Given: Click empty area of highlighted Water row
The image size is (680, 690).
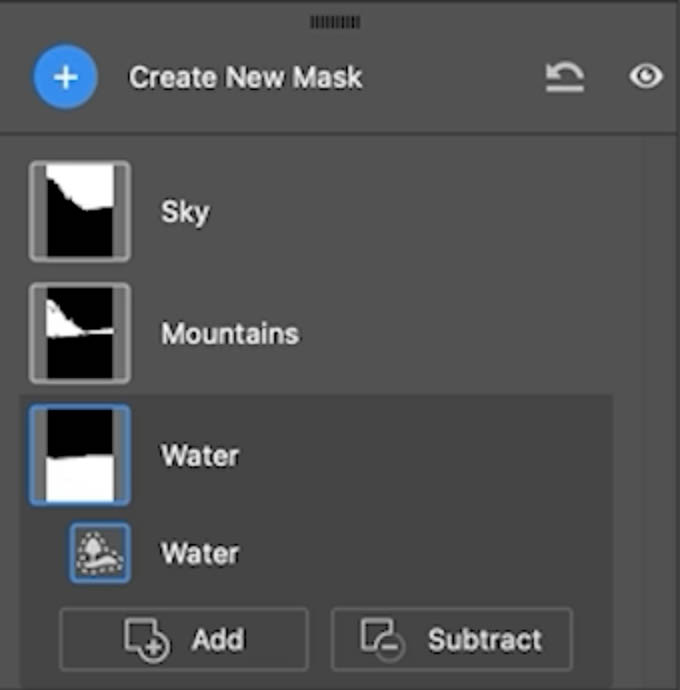Looking at the screenshot, I should coord(418,455).
